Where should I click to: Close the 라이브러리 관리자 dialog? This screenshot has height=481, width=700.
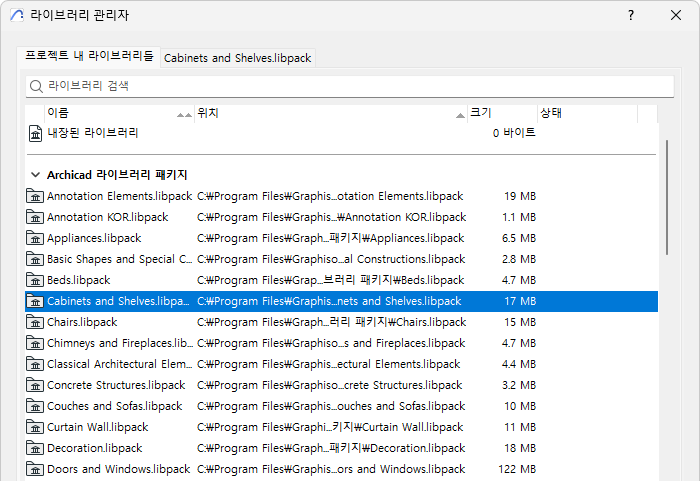click(x=676, y=15)
